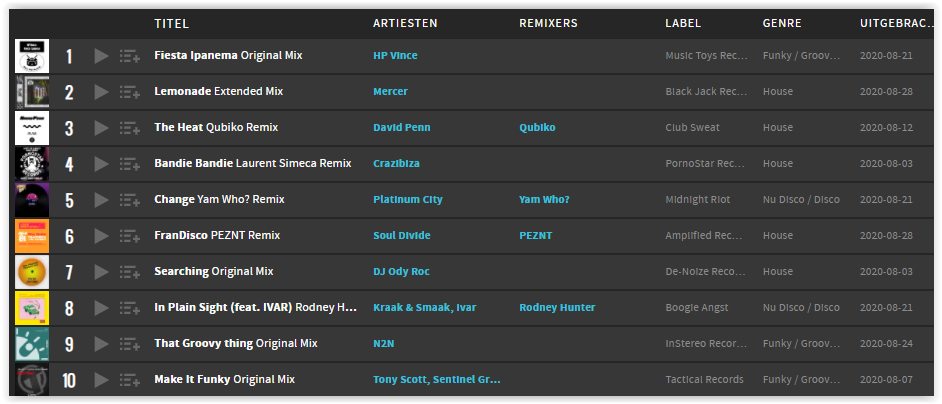Play Change Yam Who? Remix

(102, 200)
